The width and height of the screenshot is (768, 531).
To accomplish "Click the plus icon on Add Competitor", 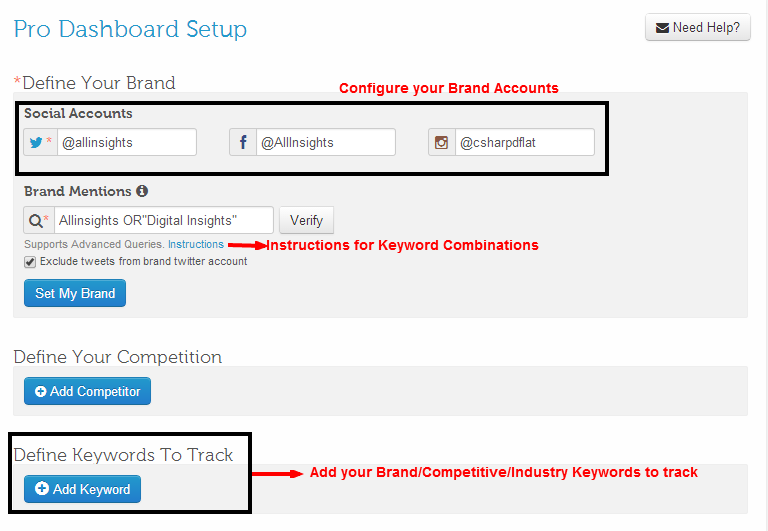I will 41,391.
